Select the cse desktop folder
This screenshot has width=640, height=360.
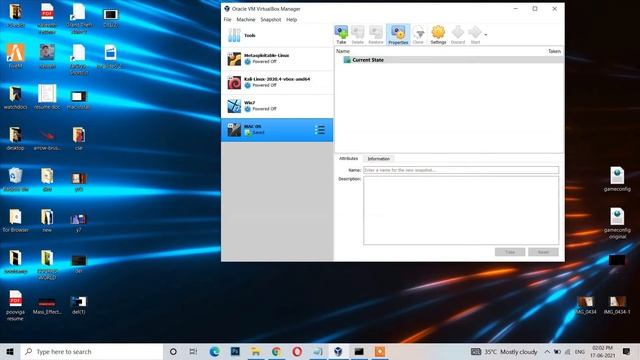(79, 139)
